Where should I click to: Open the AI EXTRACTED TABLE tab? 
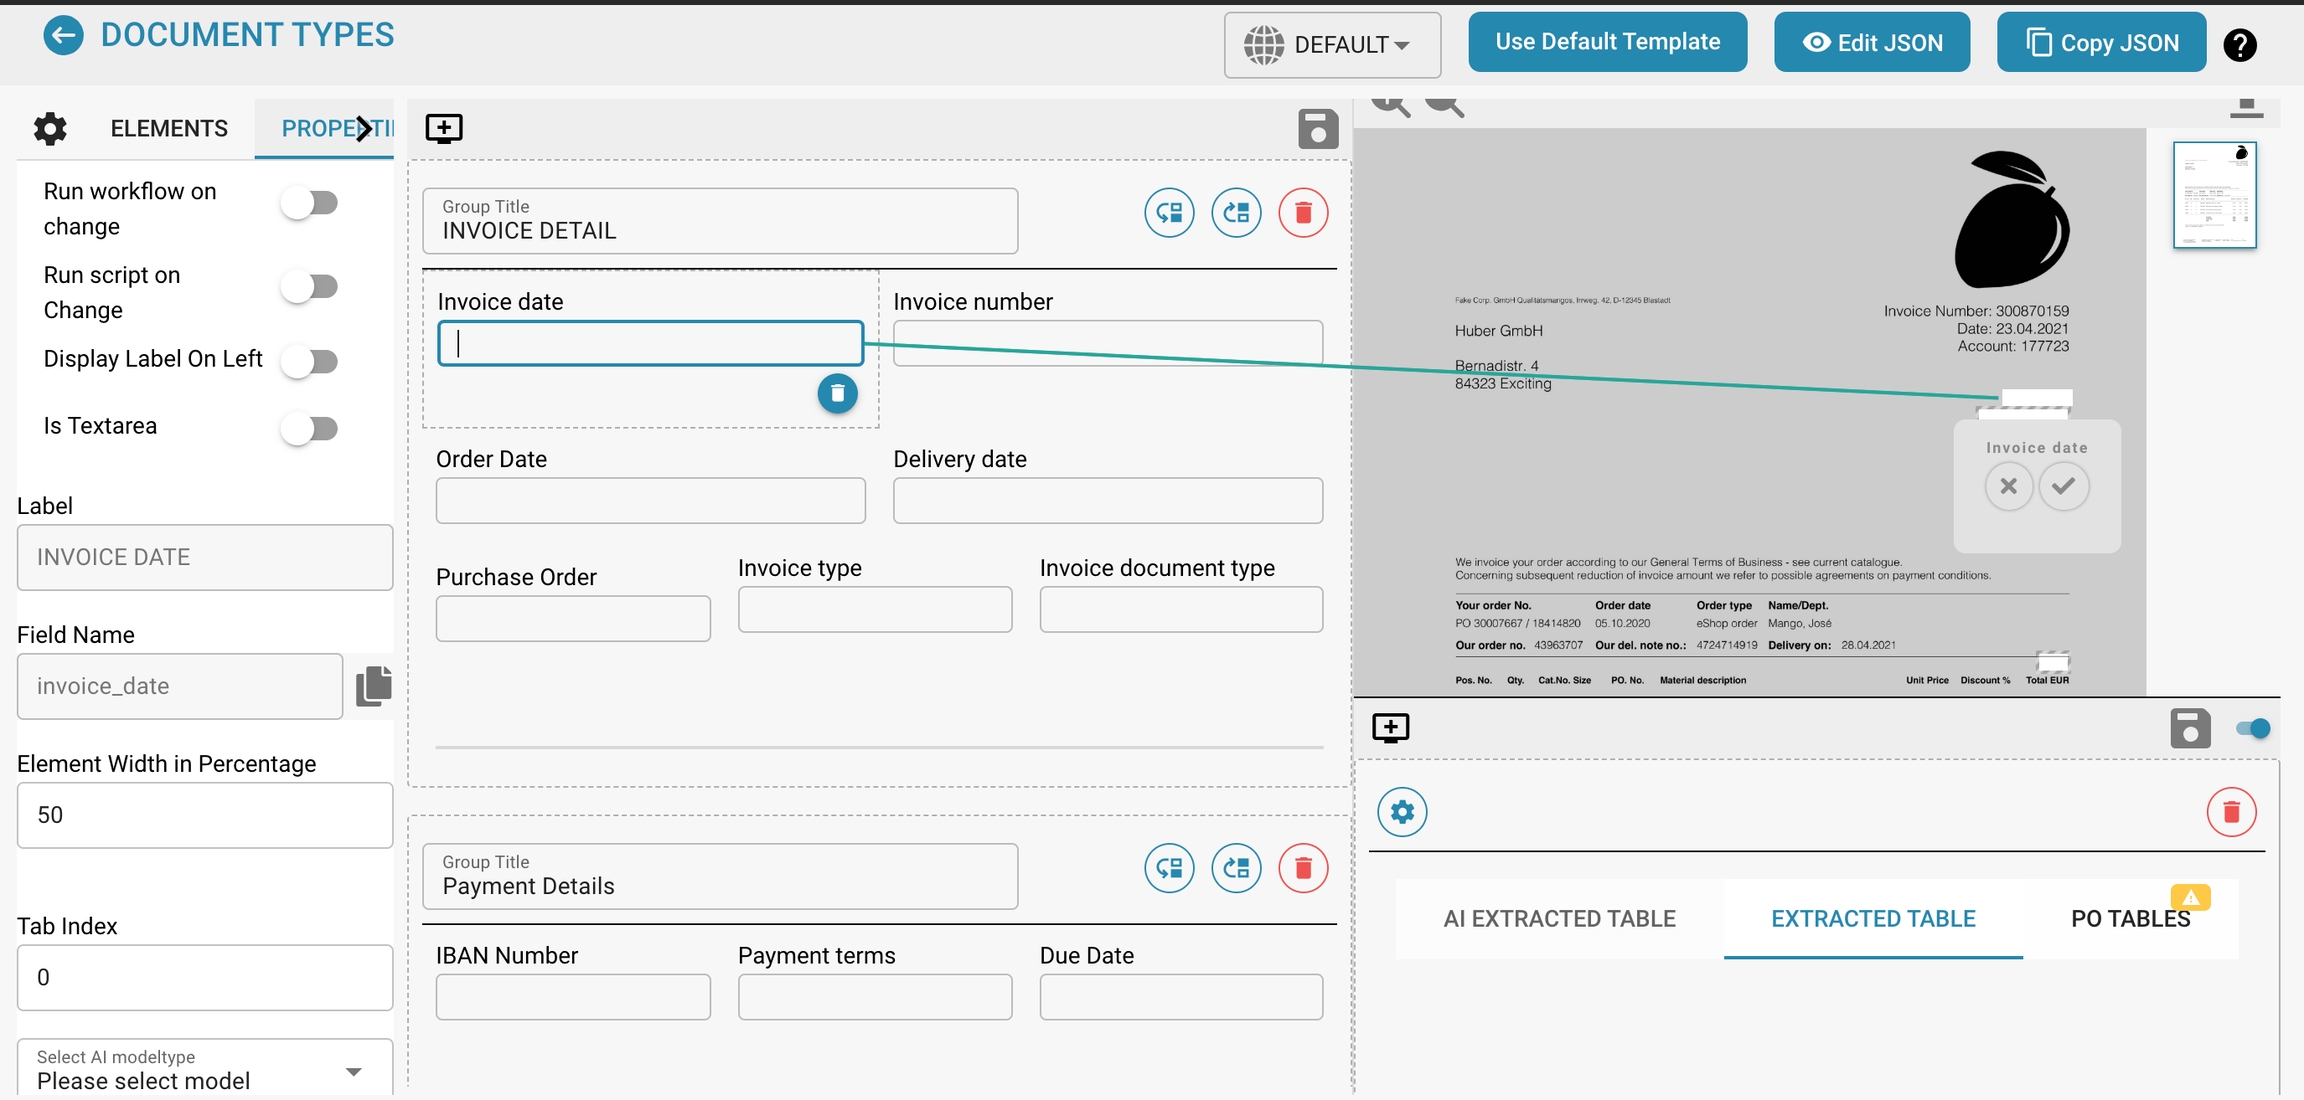point(1558,918)
